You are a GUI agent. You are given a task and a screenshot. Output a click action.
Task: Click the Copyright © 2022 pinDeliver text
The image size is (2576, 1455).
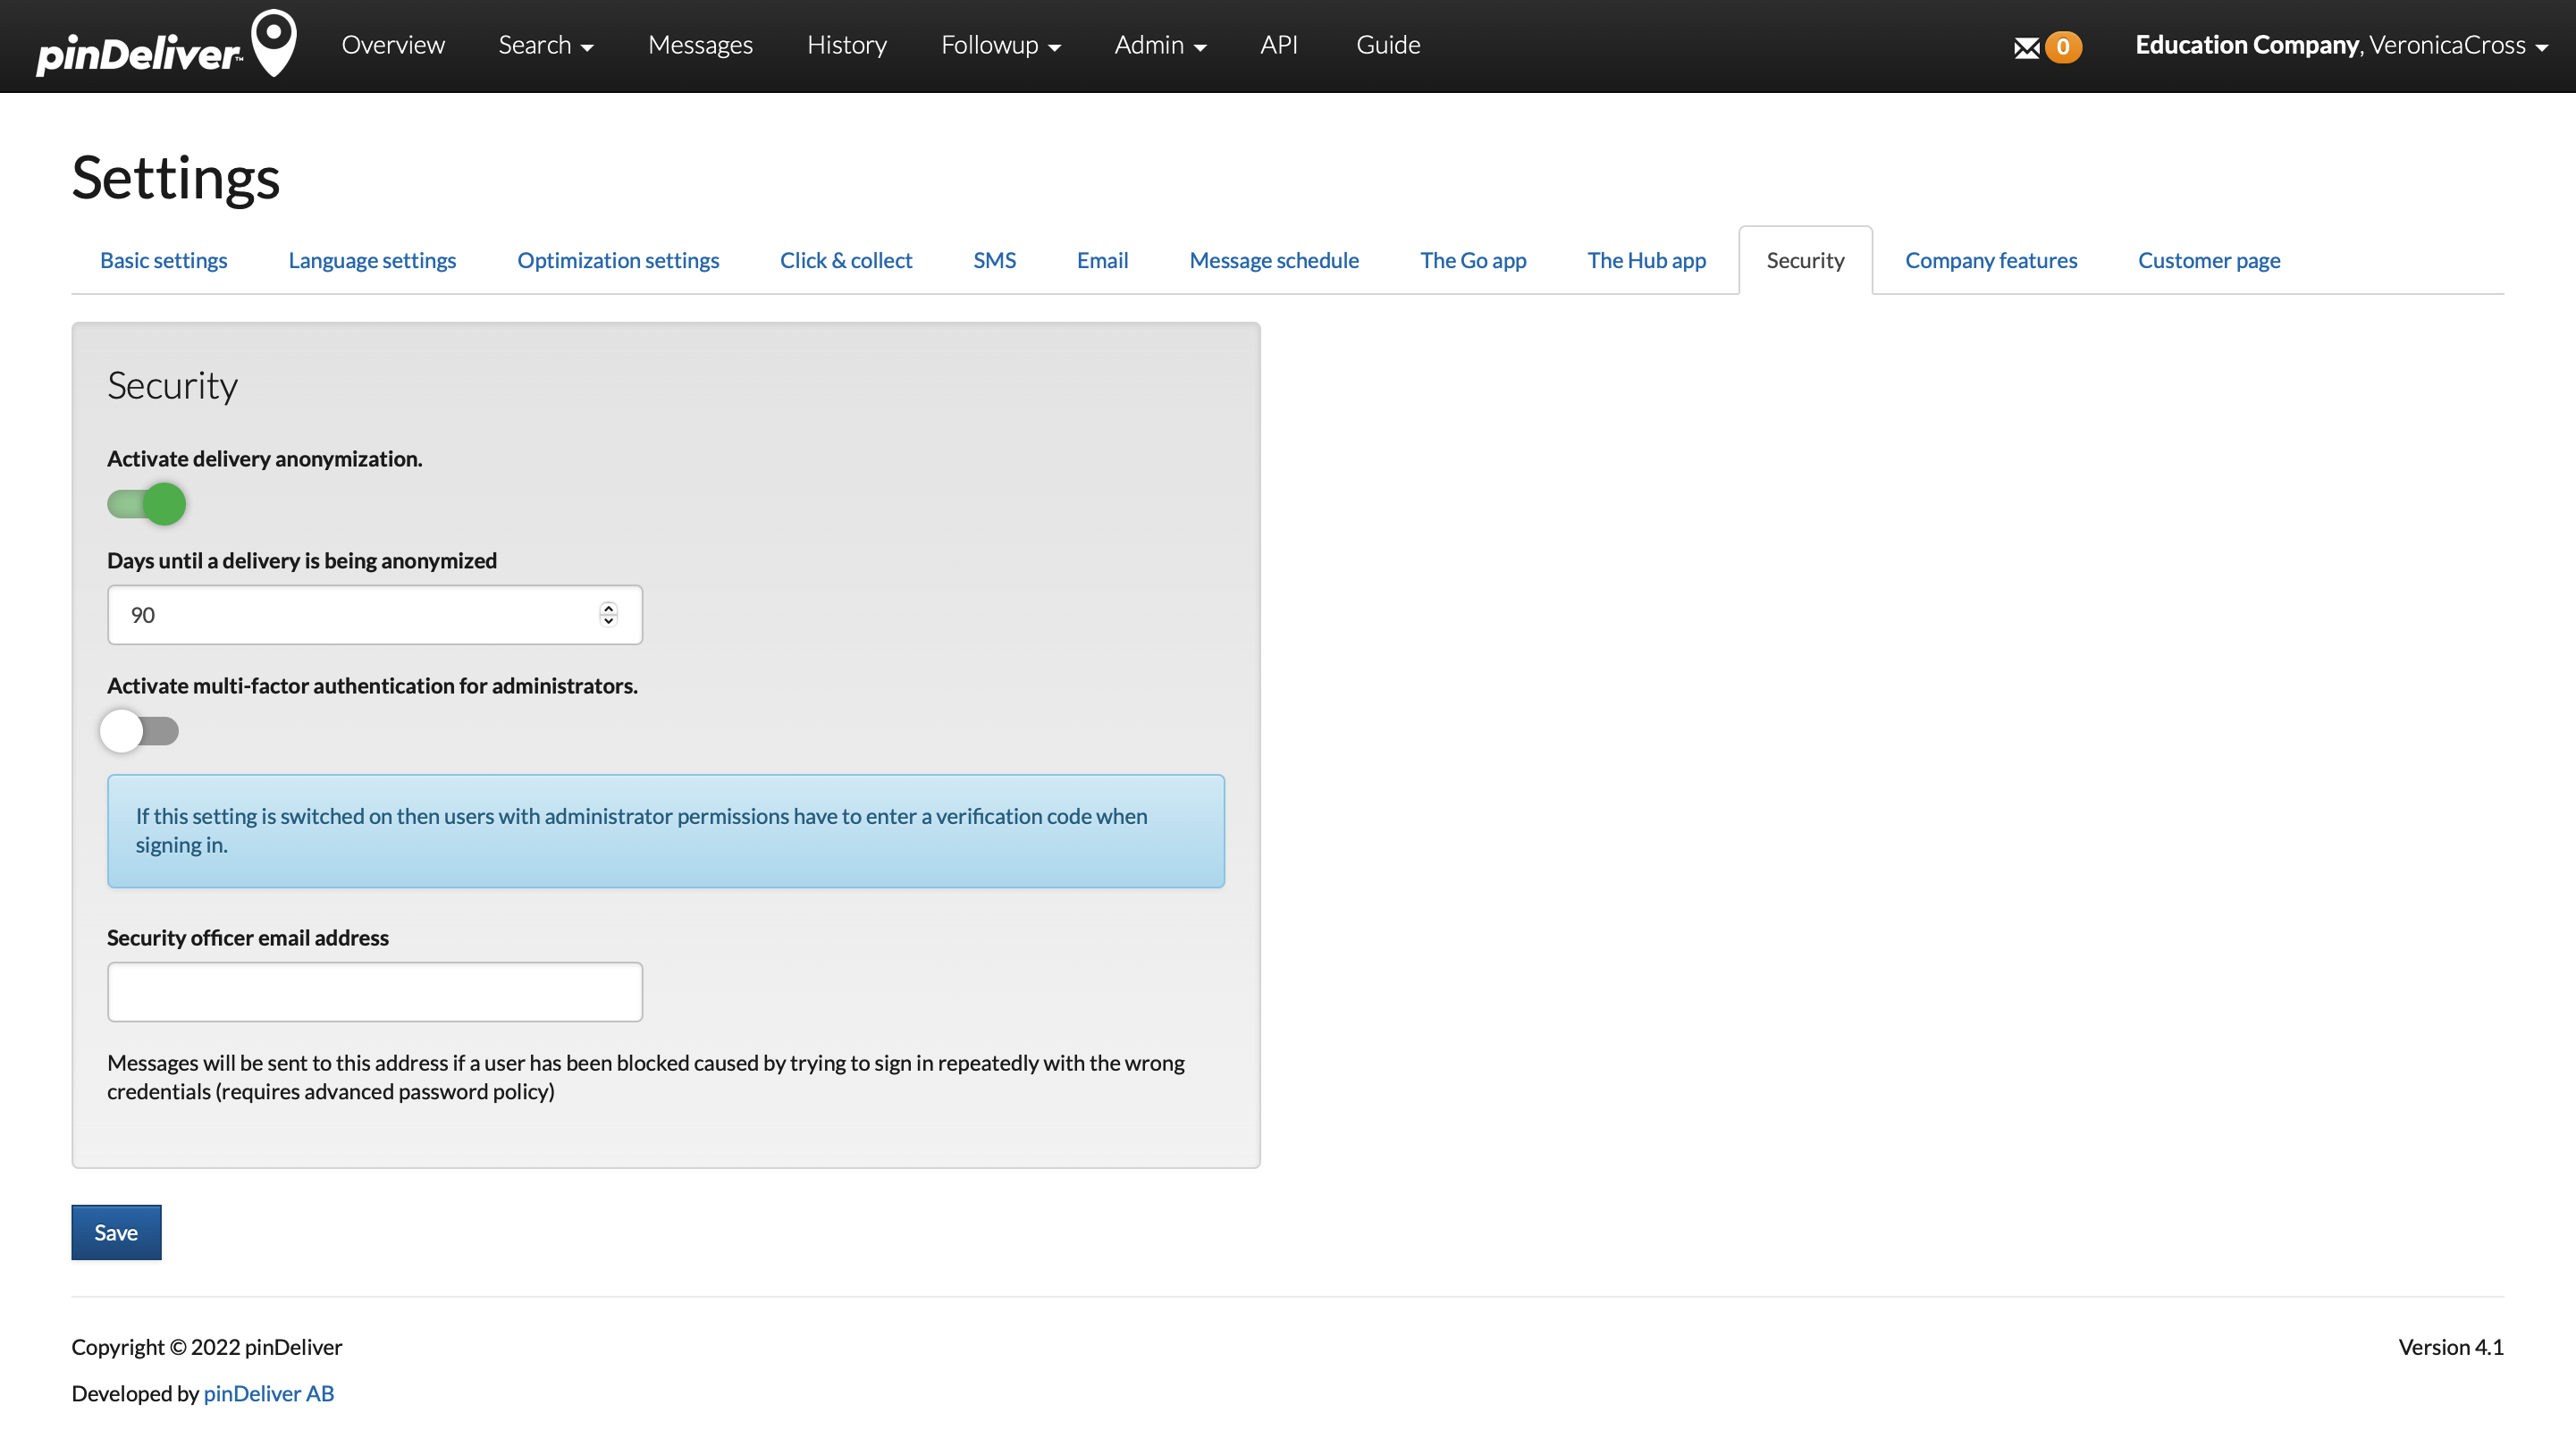(207, 1347)
